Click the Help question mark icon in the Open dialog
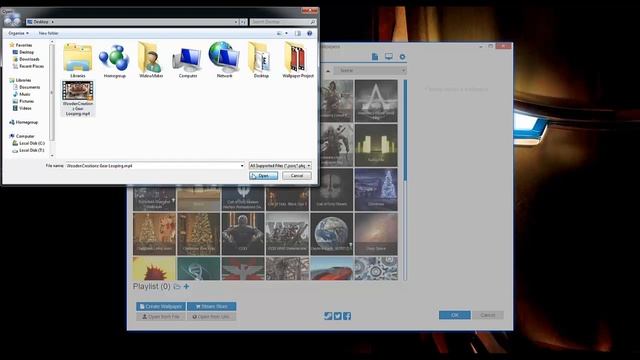Image resolution: width=640 pixels, height=360 pixels. pyautogui.click(x=309, y=33)
